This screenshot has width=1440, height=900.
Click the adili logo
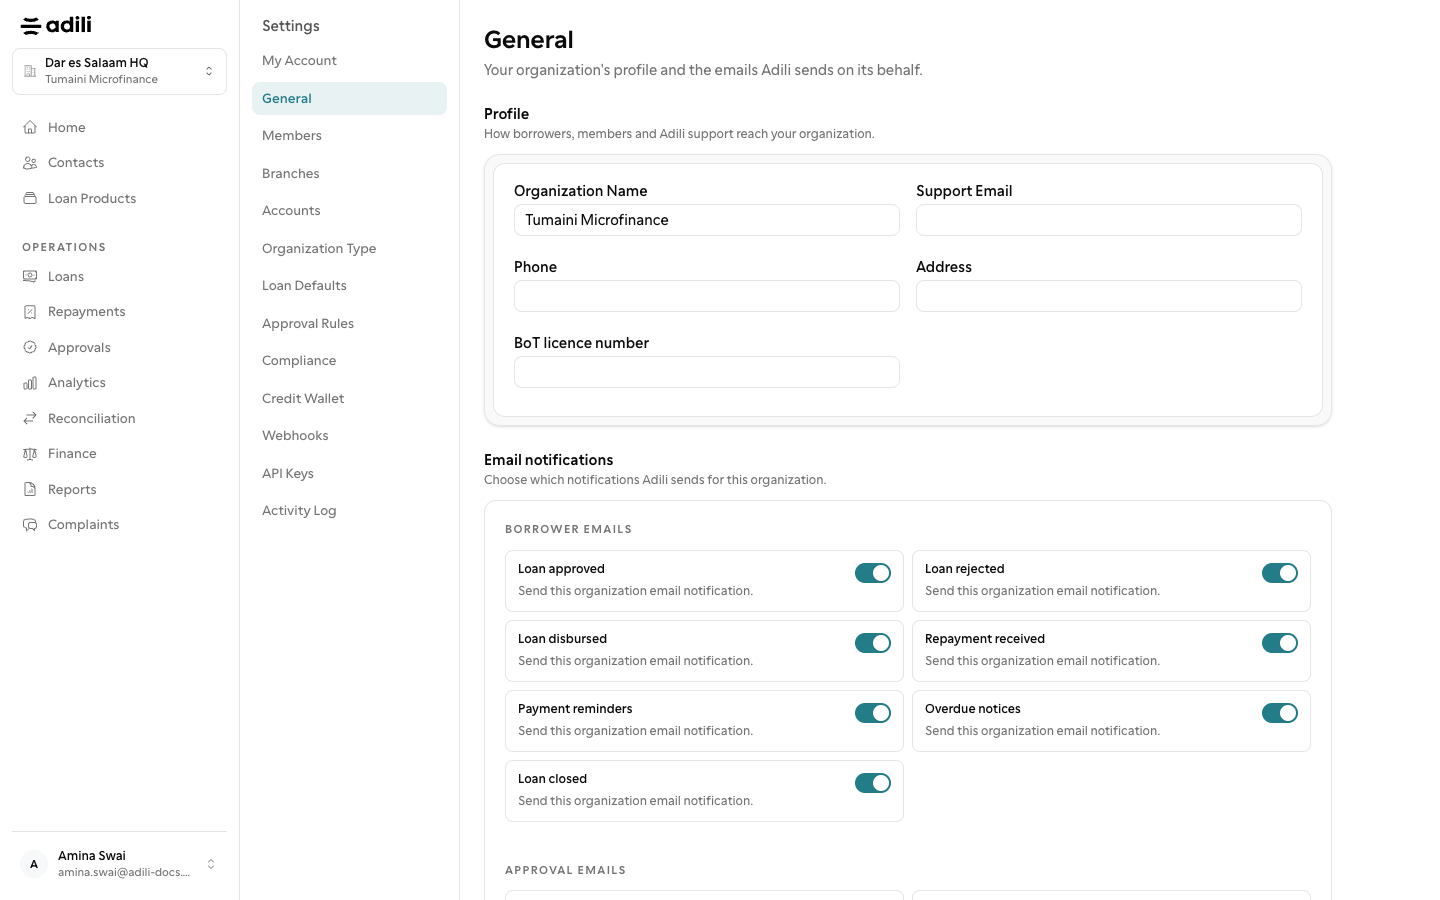[56, 25]
